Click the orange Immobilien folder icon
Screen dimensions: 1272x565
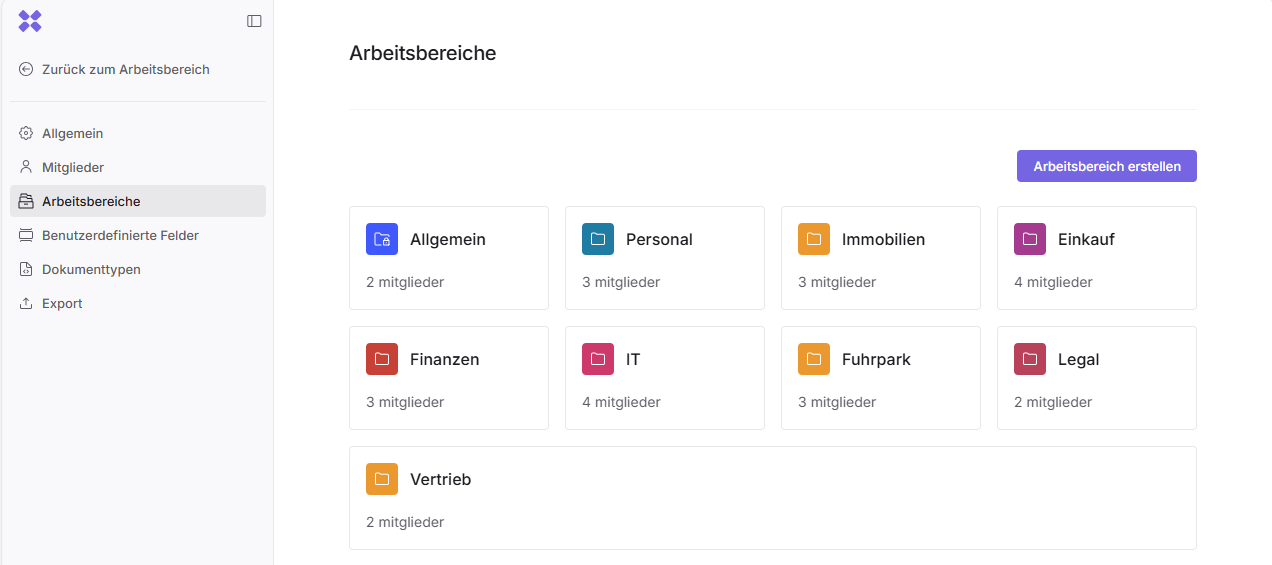[814, 239]
